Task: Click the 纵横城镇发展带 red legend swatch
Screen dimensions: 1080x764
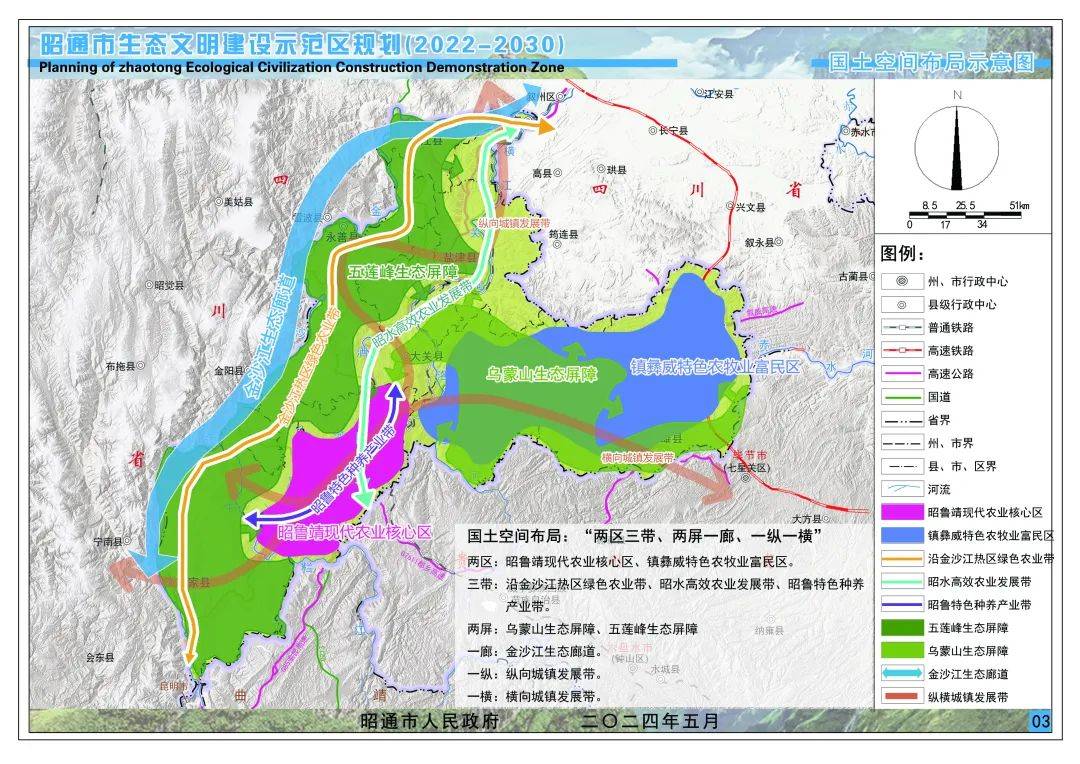Action: [x=902, y=697]
